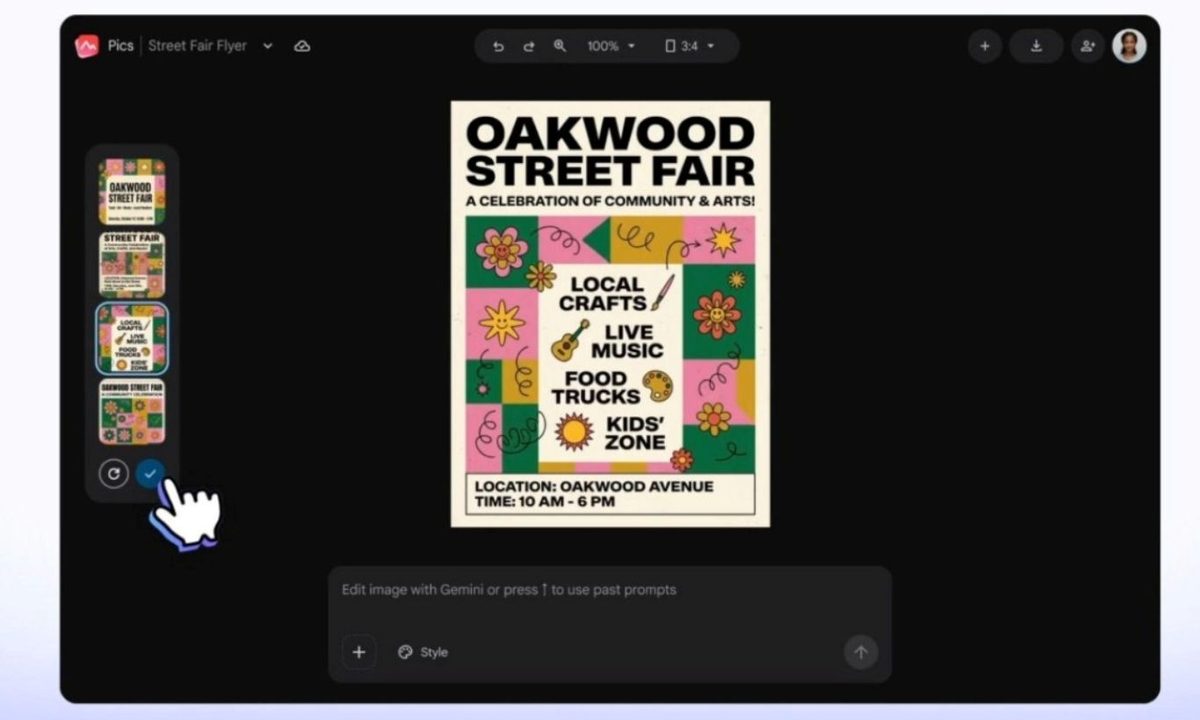Add an attachment with the prompt plus button
The height and width of the screenshot is (720, 1200).
click(x=359, y=652)
